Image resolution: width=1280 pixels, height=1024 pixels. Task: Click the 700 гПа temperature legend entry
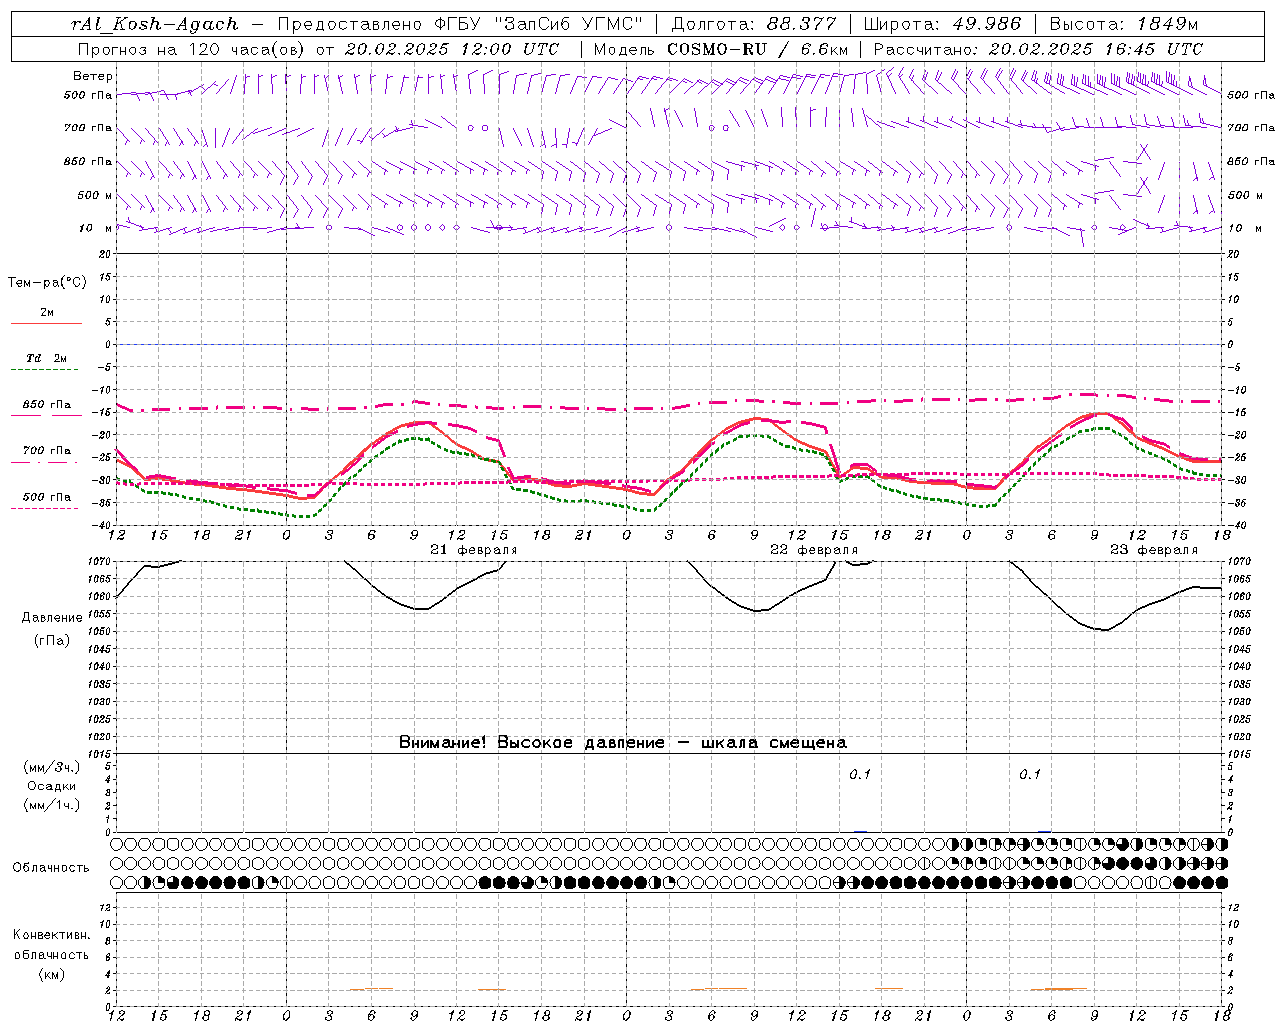[x=47, y=451]
